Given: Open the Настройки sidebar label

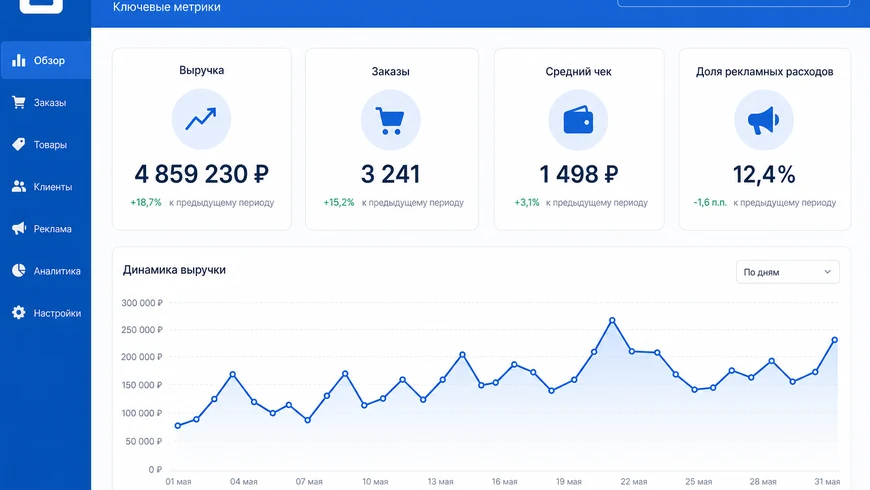Looking at the screenshot, I should pyautogui.click(x=57, y=313).
